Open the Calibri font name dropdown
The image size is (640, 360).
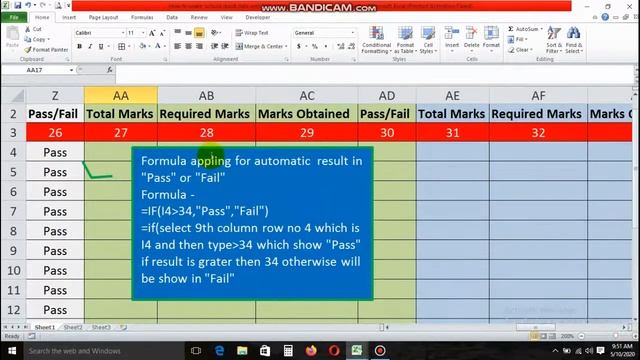[123, 33]
